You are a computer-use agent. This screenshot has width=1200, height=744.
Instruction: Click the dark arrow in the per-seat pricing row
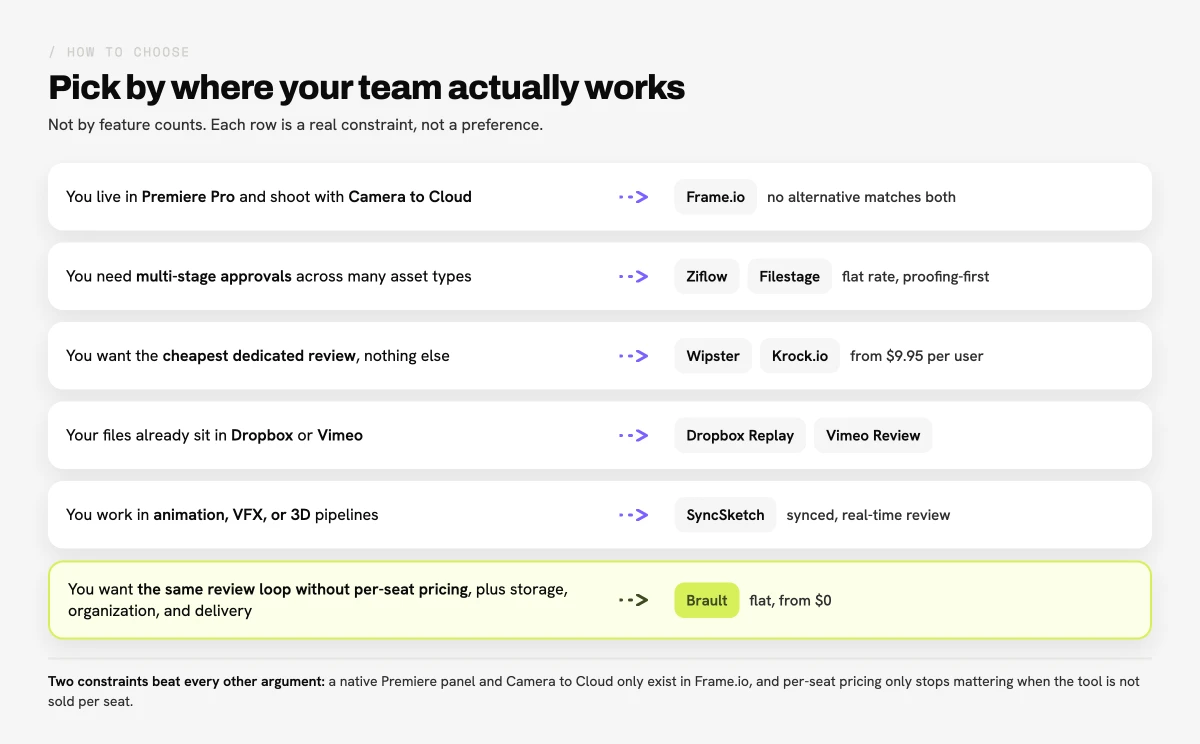633,600
